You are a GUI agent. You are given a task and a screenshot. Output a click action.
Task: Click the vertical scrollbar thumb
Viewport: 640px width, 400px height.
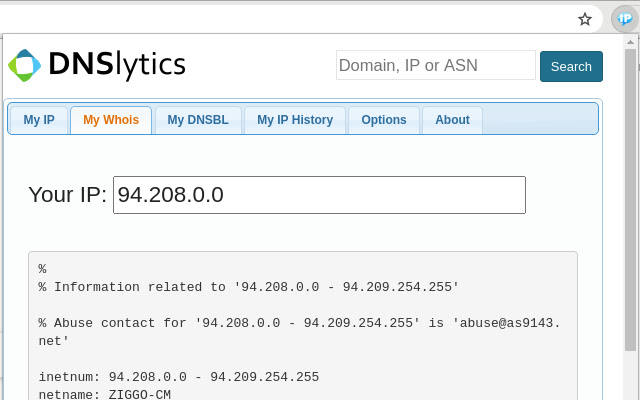point(631,200)
